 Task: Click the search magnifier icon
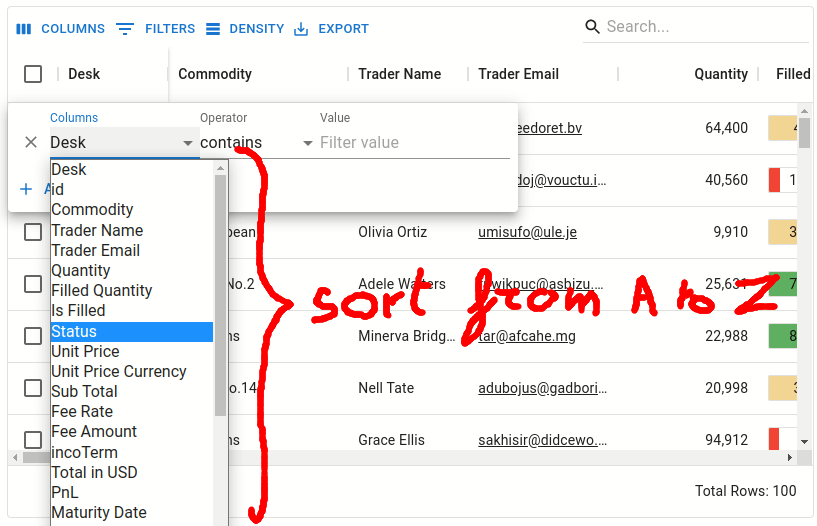(x=593, y=27)
